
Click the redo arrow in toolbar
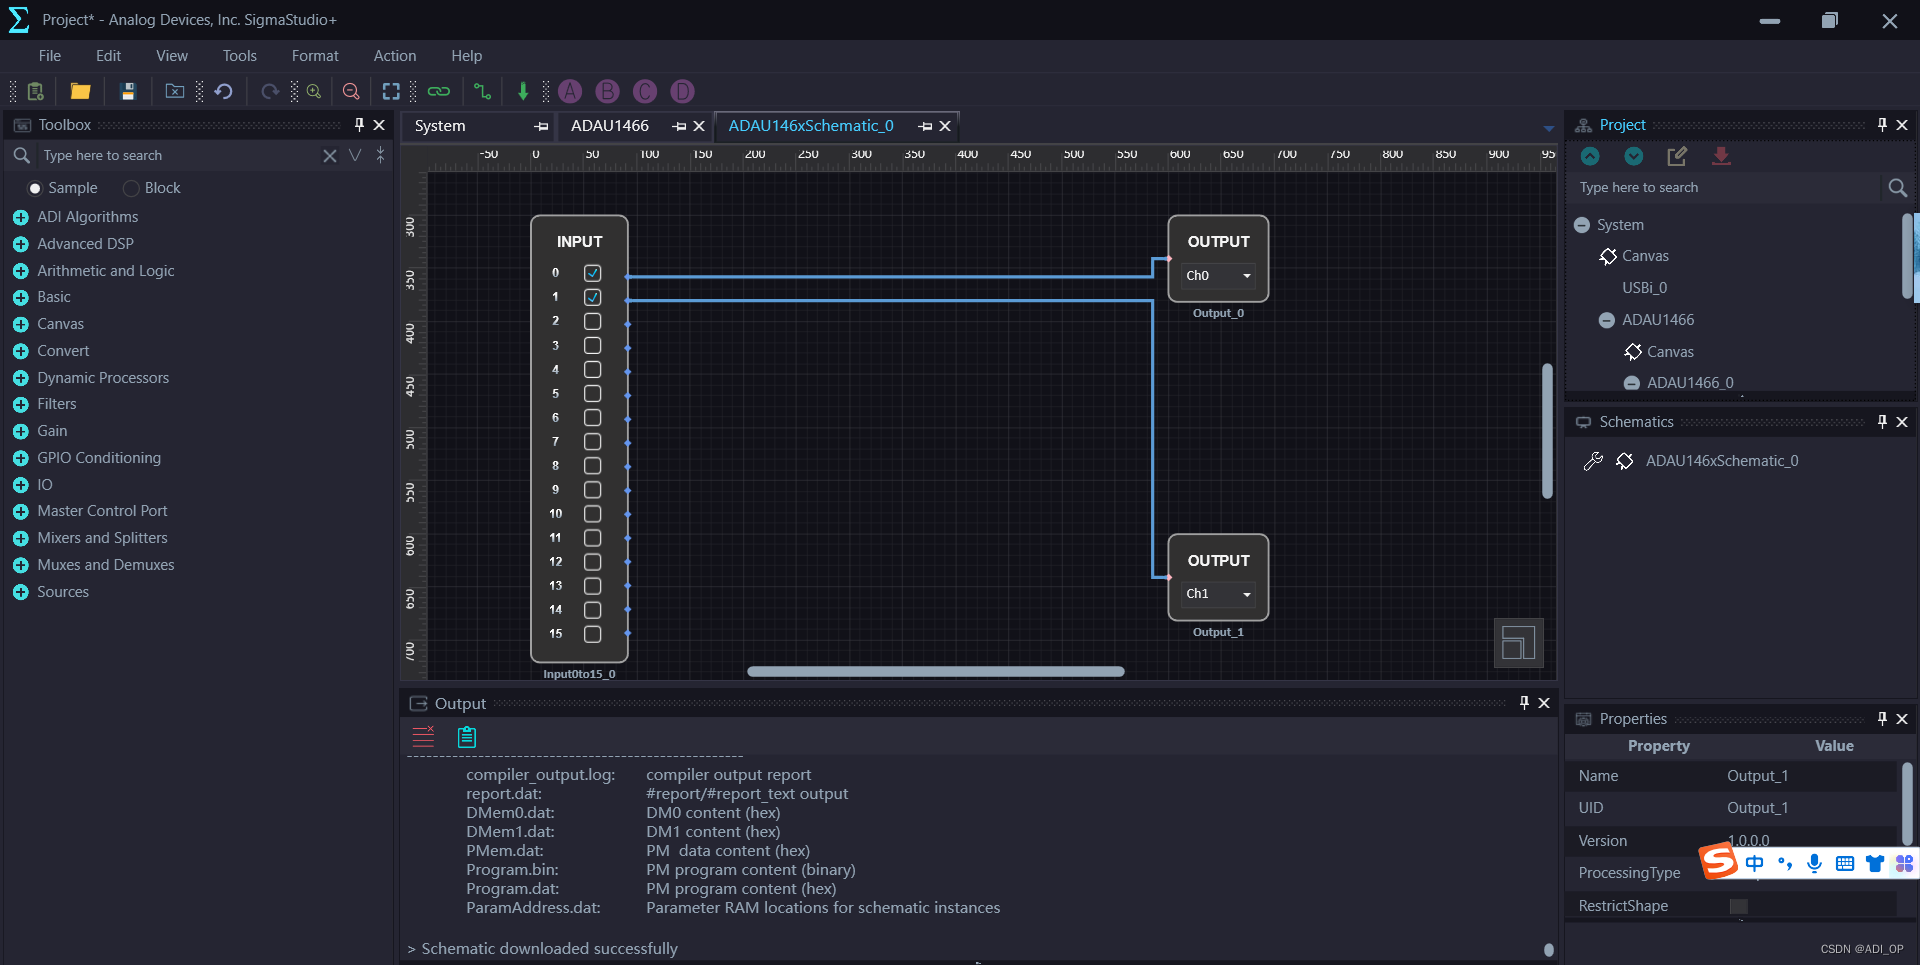point(269,91)
